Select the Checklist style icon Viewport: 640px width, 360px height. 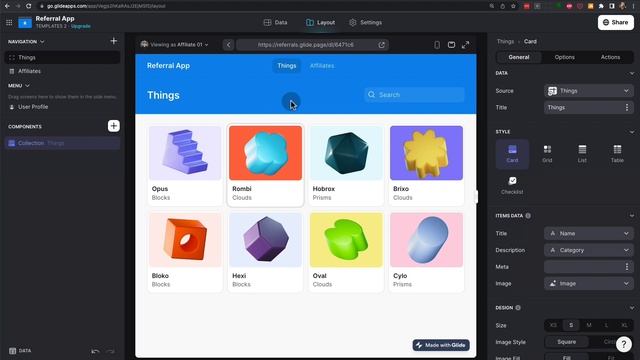512,185
